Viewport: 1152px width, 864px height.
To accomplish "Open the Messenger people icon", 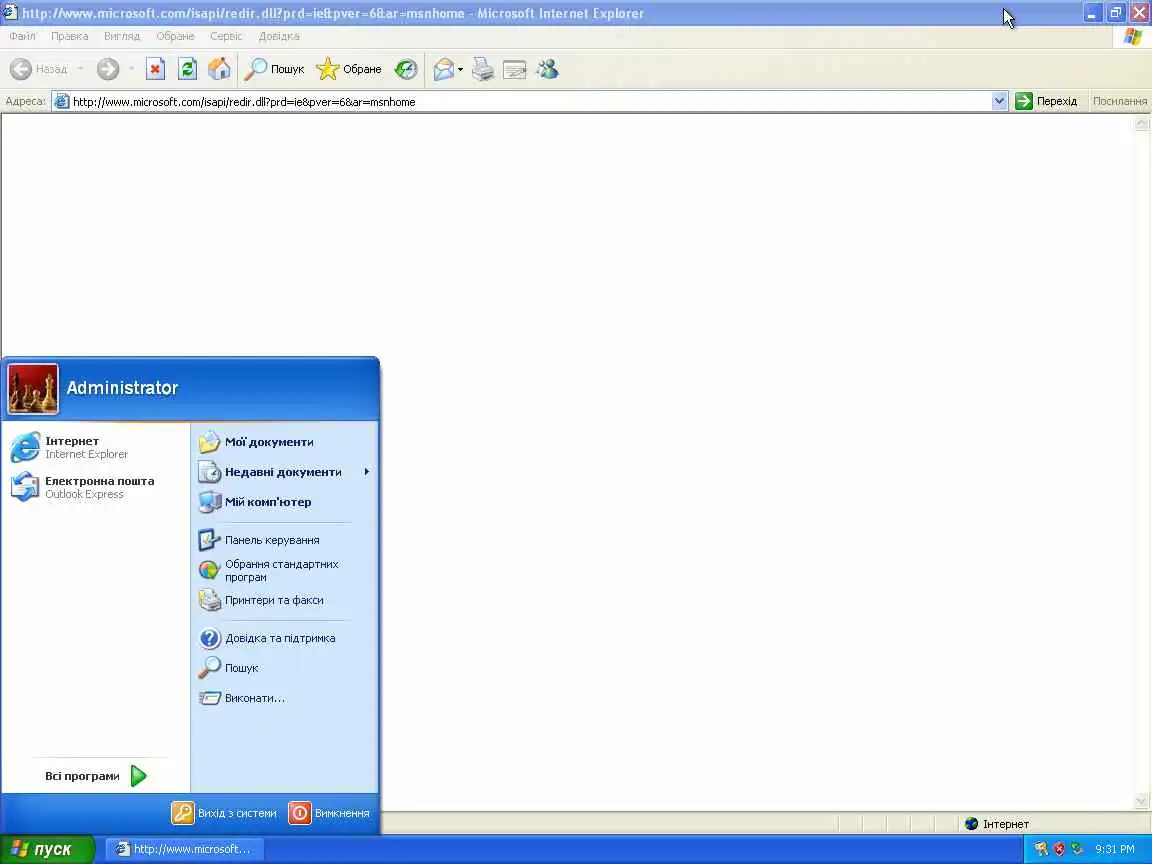I will pyautogui.click(x=547, y=69).
